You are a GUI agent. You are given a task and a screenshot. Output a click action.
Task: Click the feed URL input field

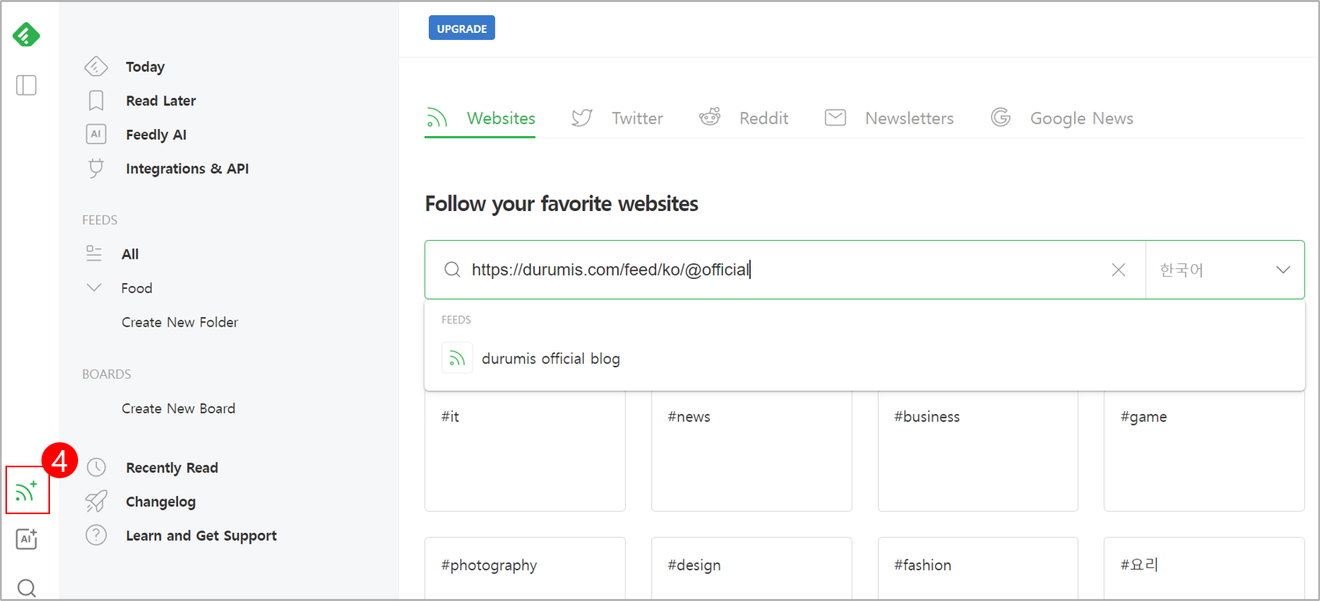[x=785, y=270]
